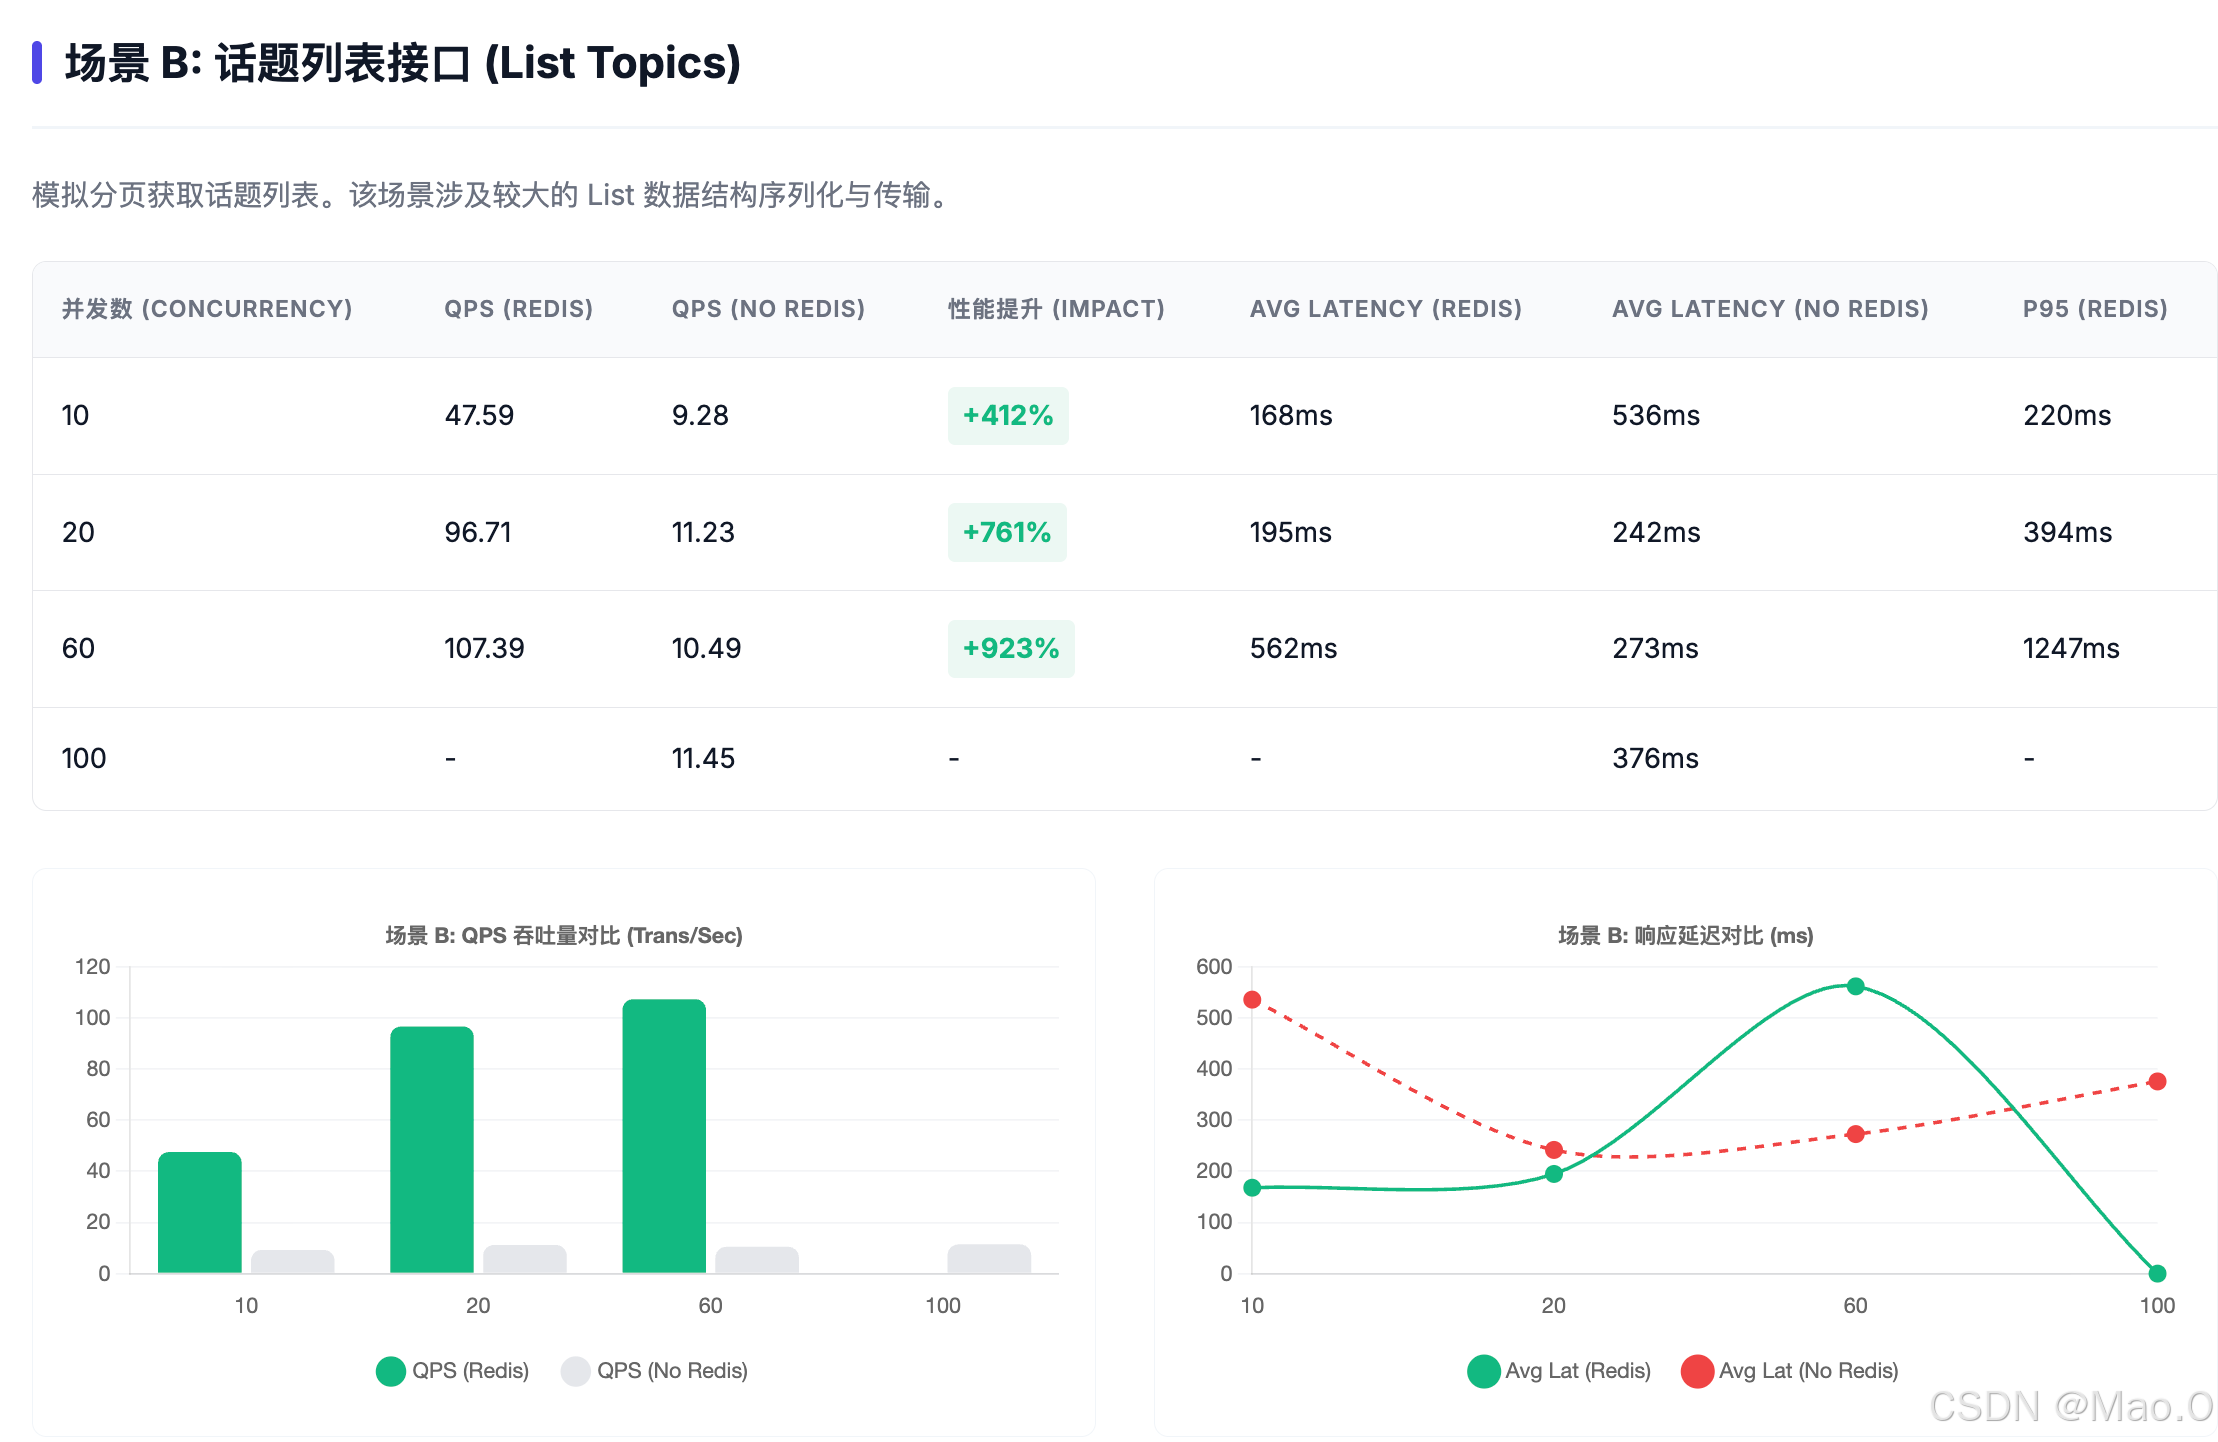
Task: Toggle the Avg Lat (Redis) legend item
Action: pyautogui.click(x=1576, y=1370)
